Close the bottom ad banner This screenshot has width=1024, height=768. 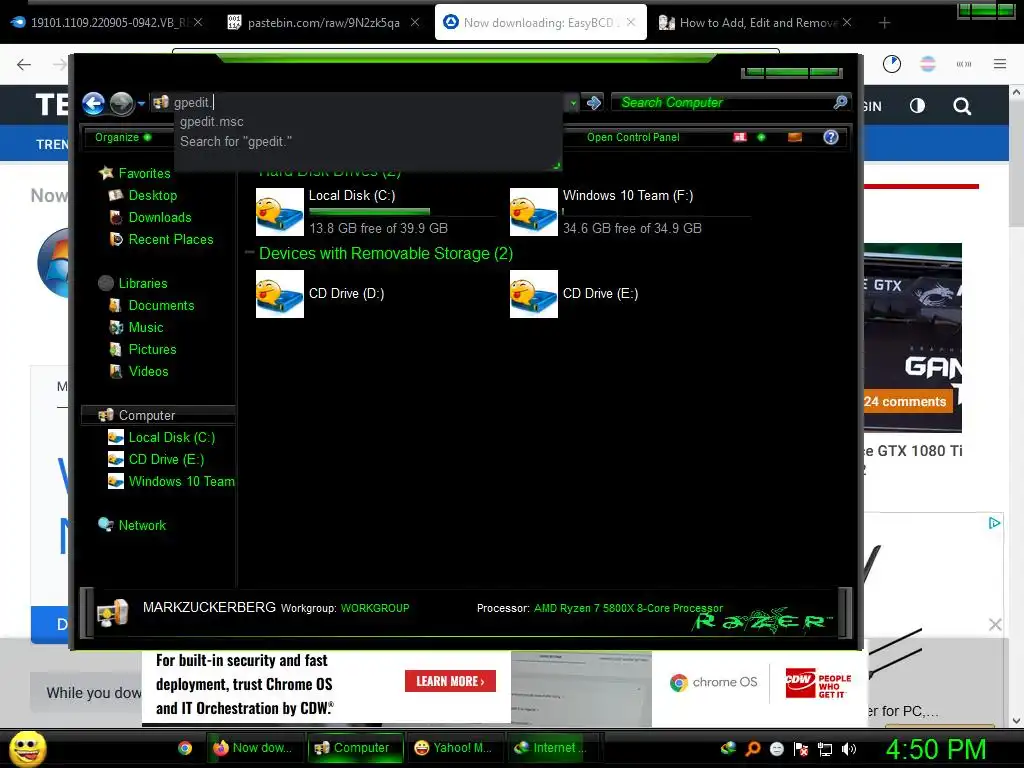click(995, 625)
